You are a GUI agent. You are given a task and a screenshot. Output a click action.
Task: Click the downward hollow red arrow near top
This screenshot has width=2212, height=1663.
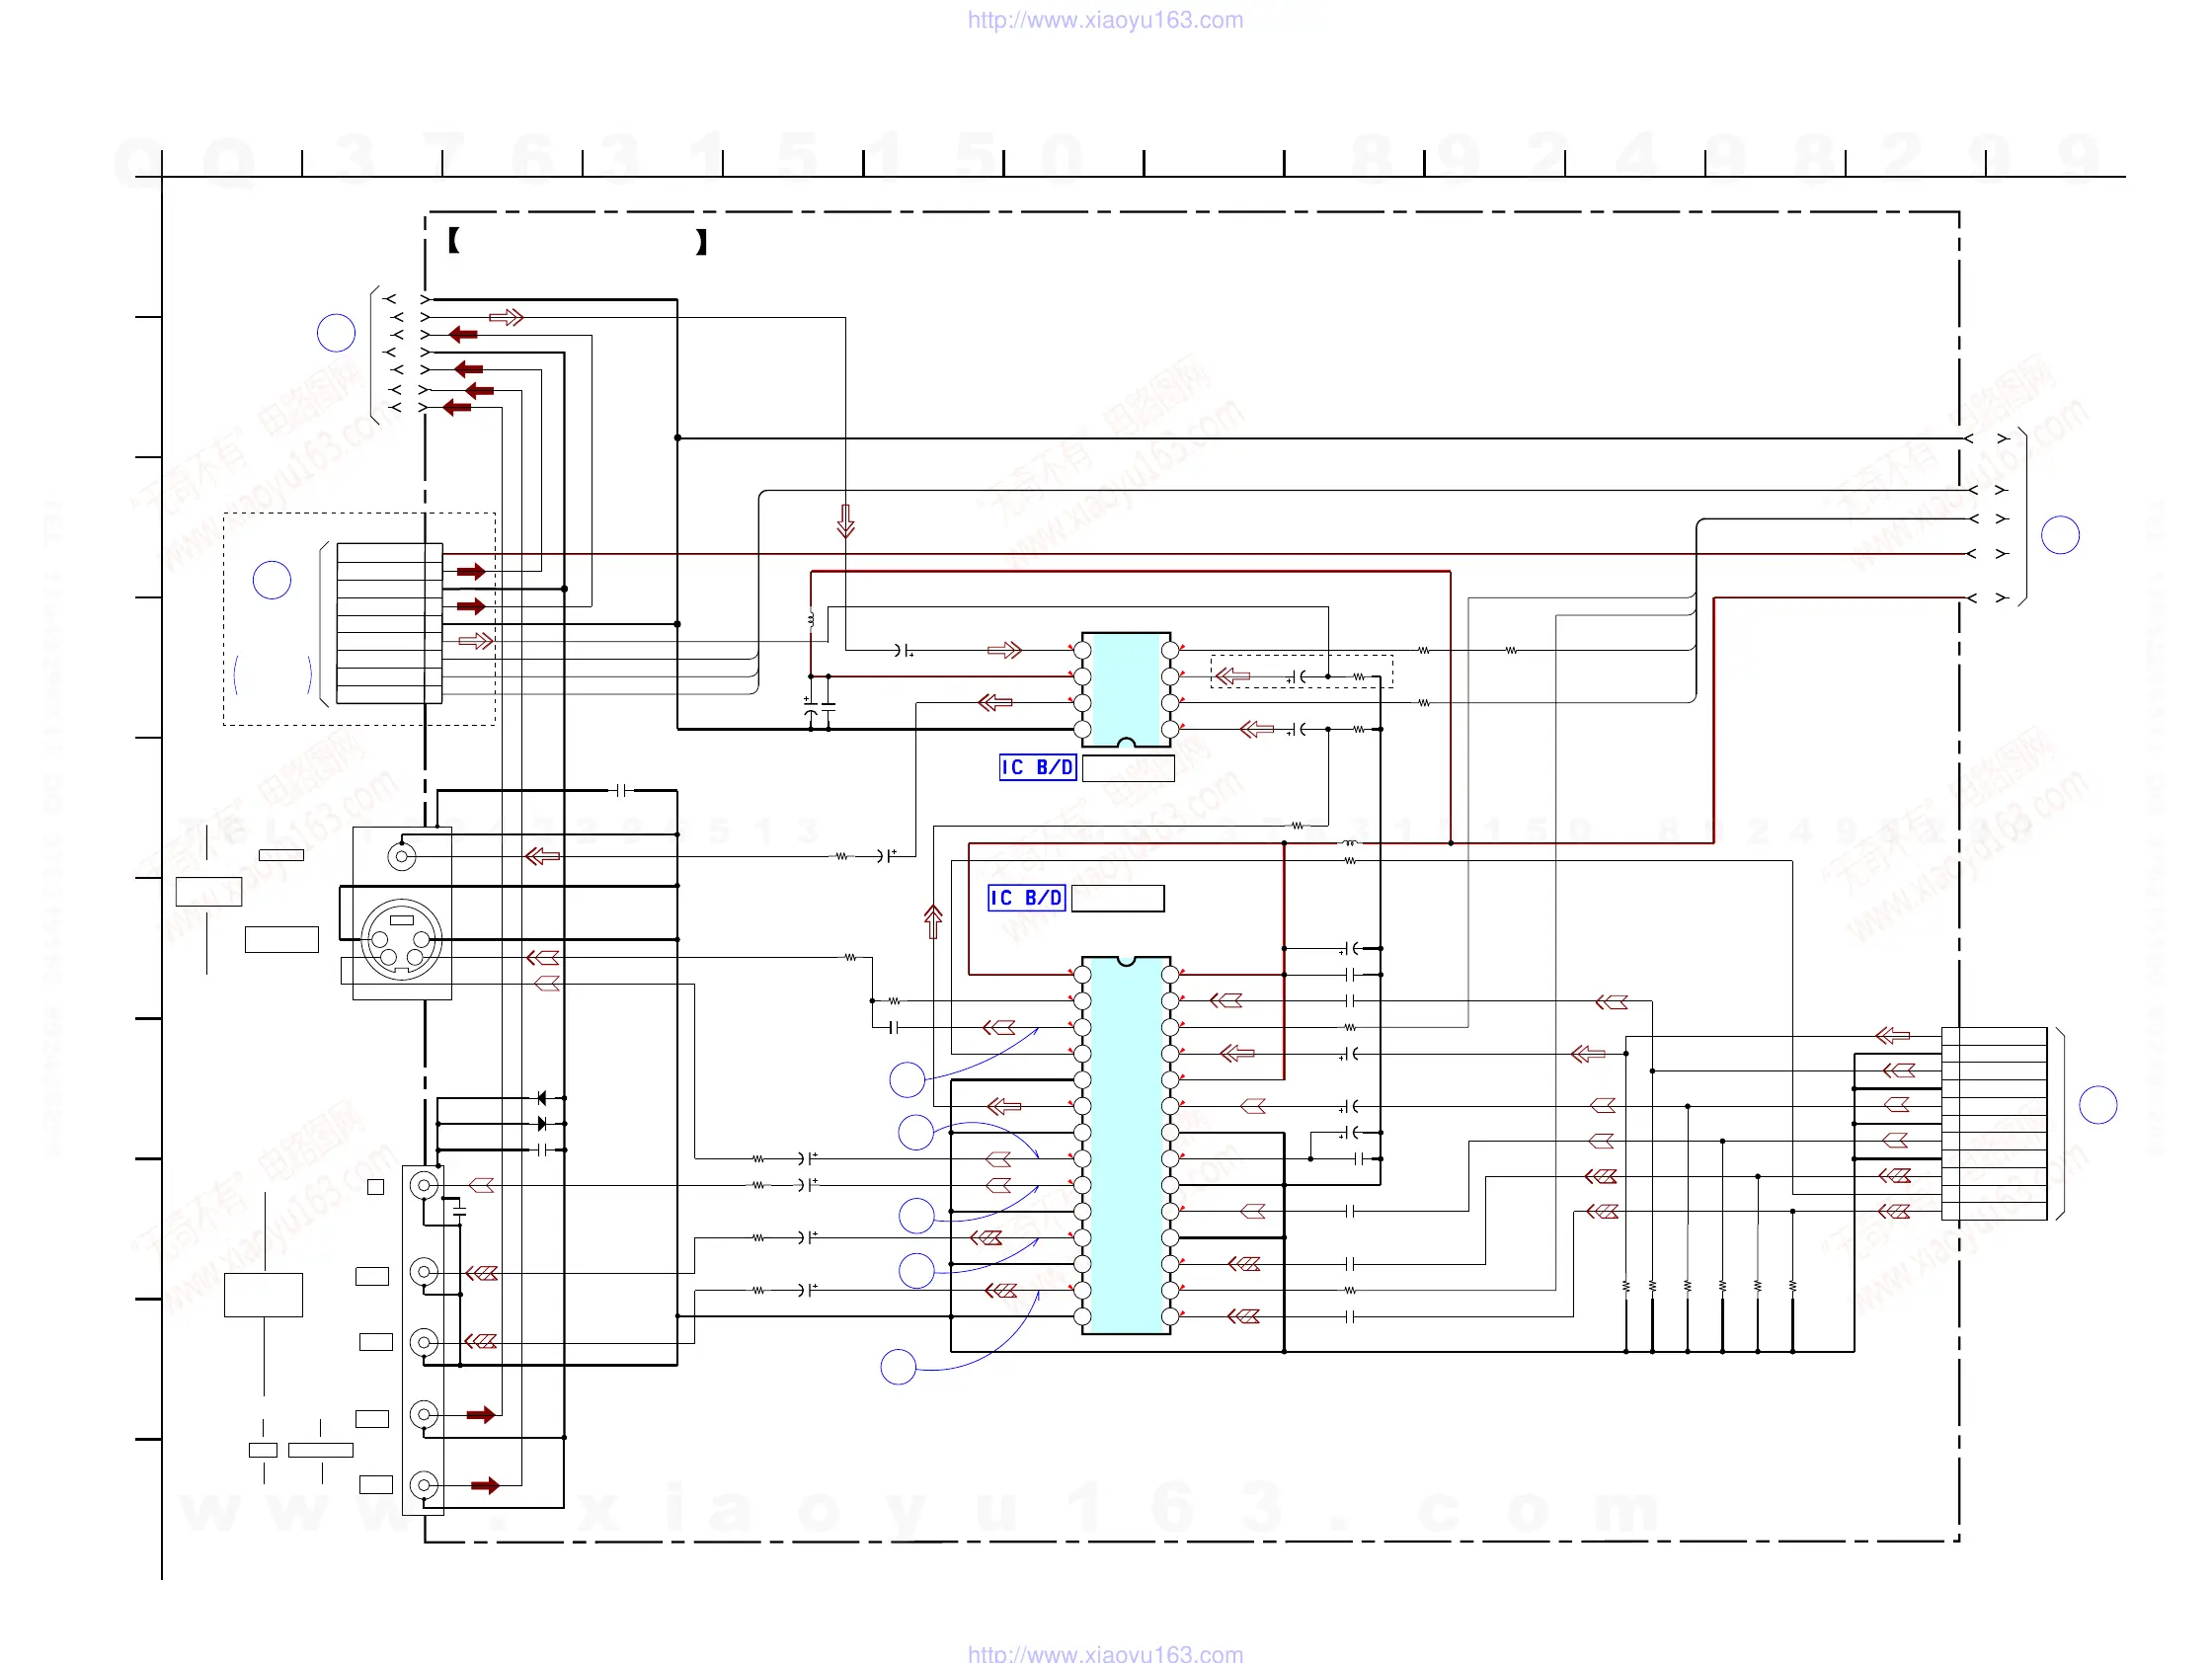(845, 521)
